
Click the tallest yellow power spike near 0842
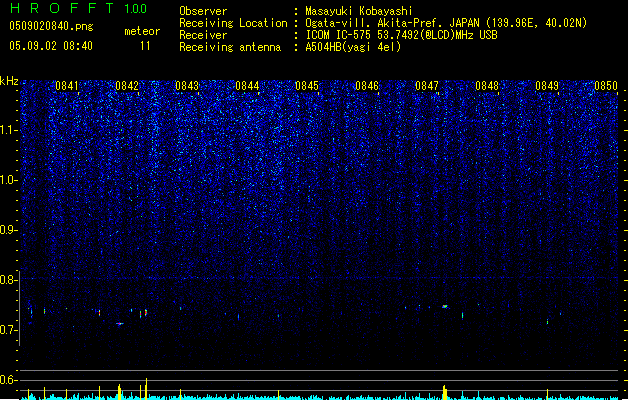(x=146, y=388)
